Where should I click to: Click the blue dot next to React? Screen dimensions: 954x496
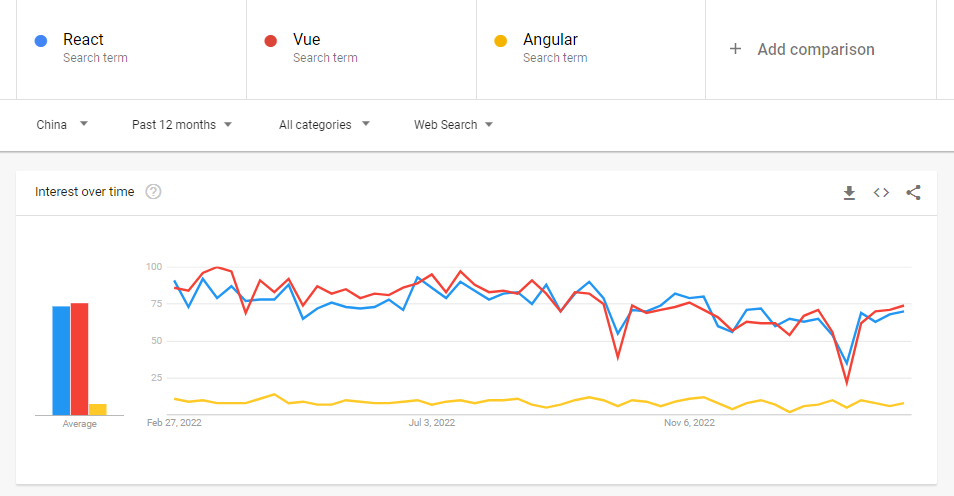pyautogui.click(x=41, y=41)
